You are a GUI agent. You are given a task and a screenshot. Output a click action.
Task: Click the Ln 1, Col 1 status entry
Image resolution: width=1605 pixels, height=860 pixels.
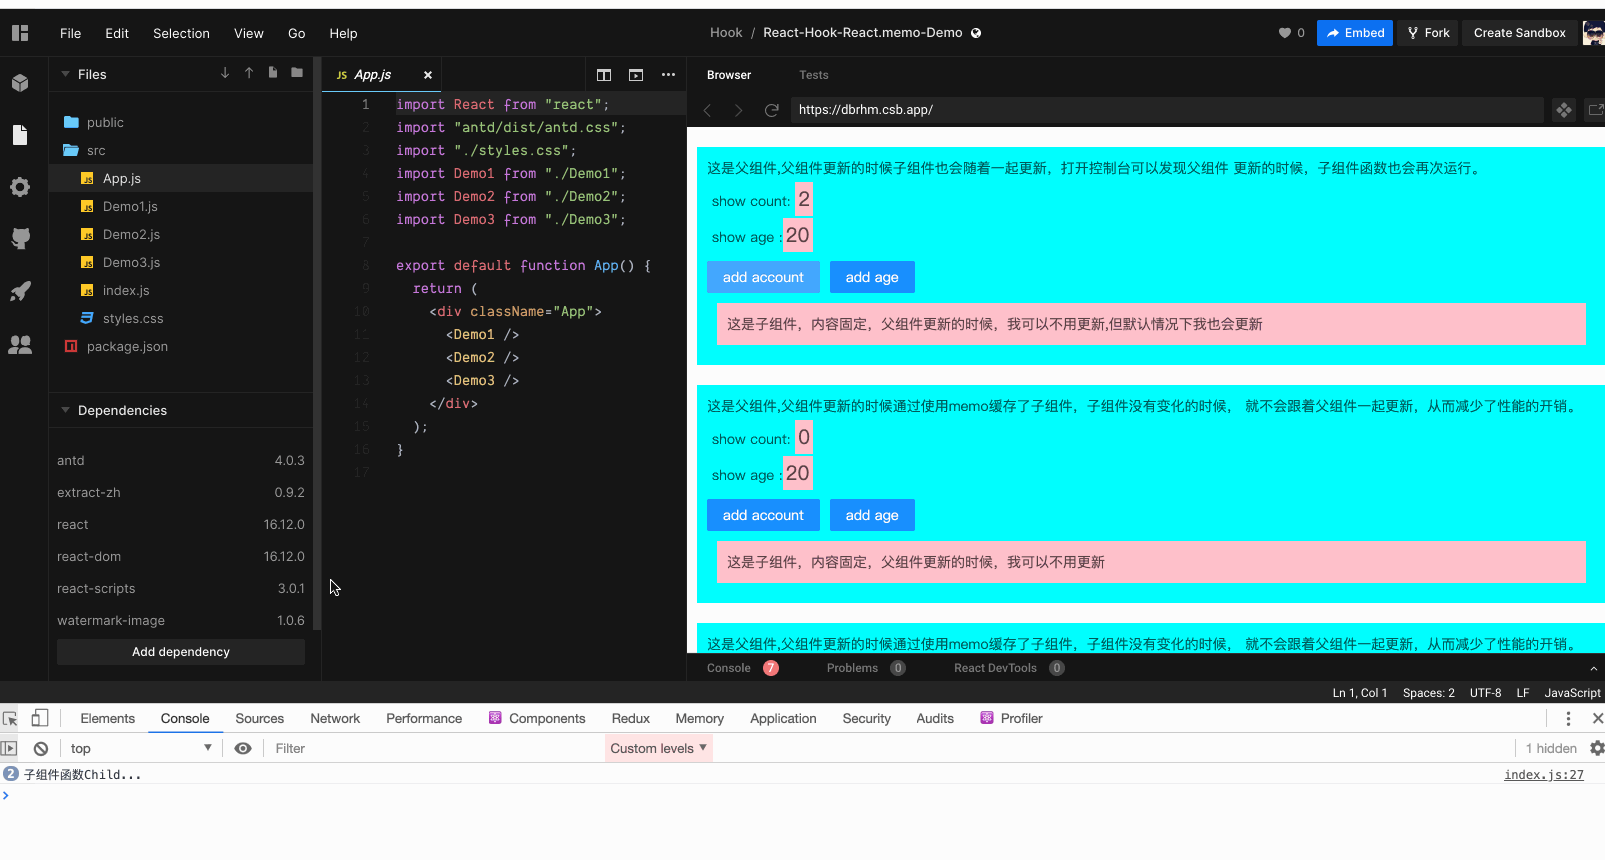pos(1359,693)
